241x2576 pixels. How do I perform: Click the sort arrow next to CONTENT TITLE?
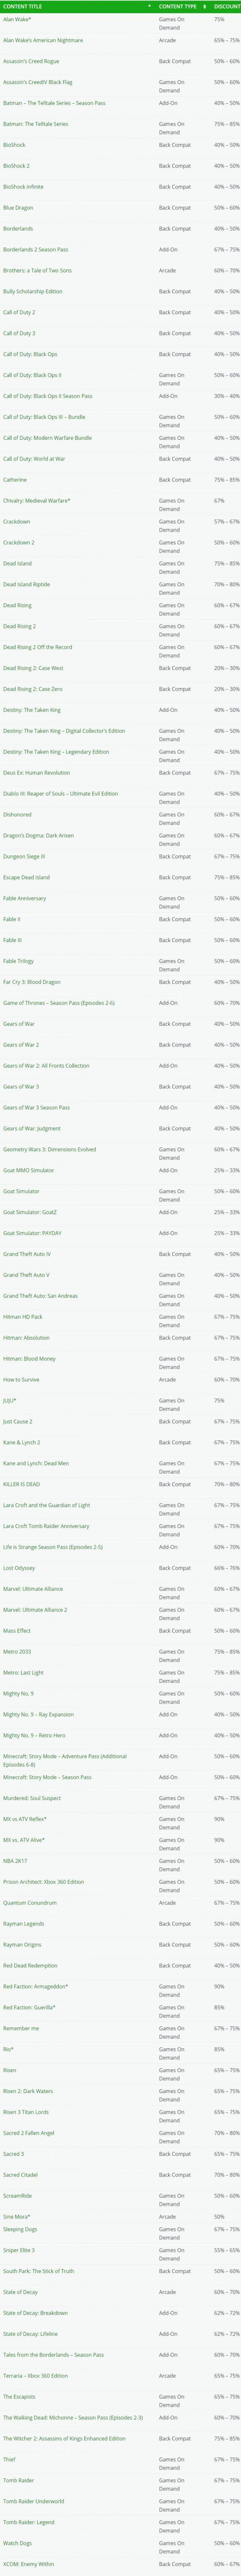tap(149, 6)
